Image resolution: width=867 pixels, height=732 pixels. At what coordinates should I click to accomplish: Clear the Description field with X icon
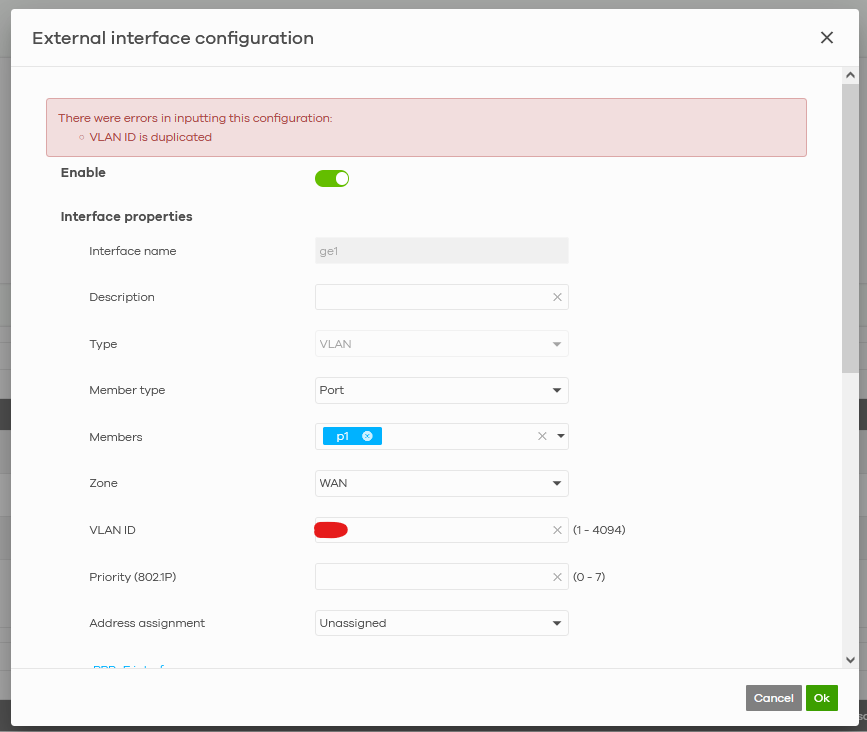tap(557, 297)
